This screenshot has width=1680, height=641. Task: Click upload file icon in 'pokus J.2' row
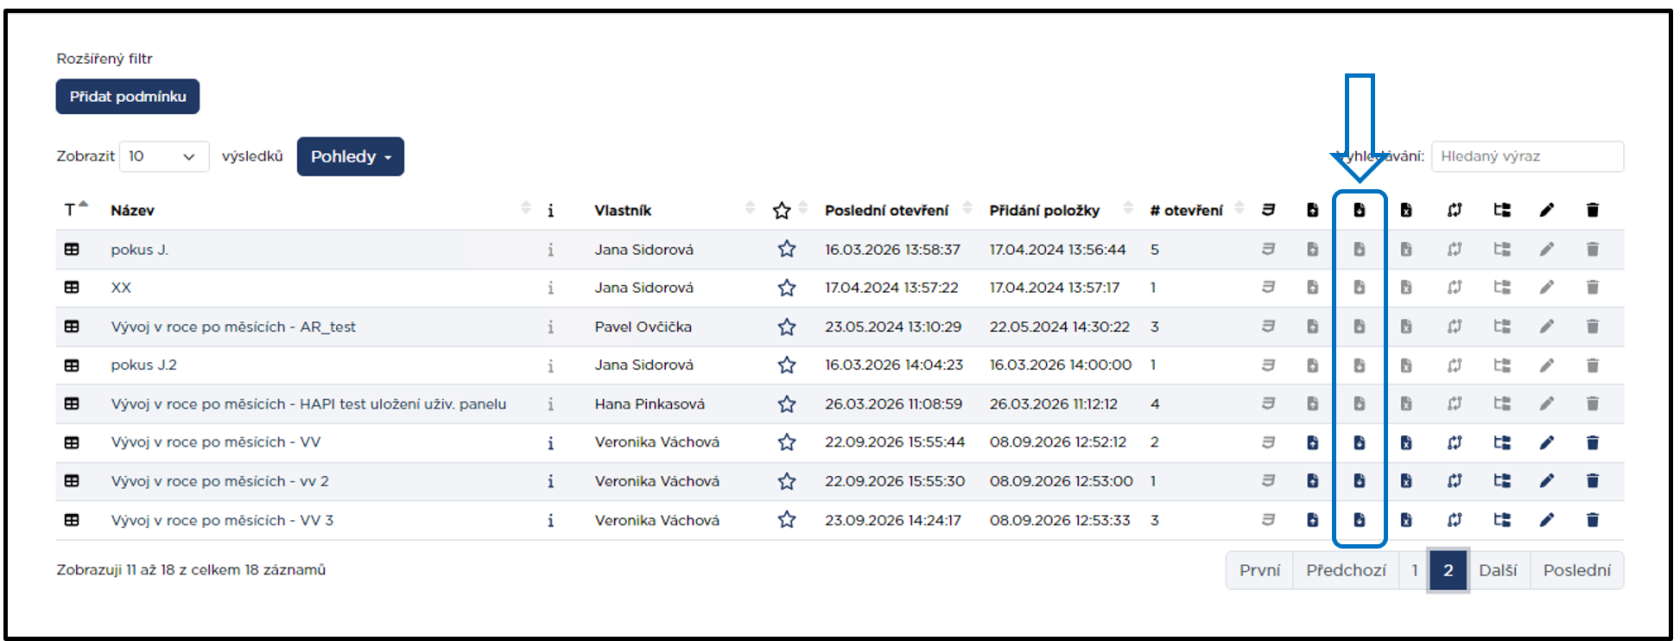[1312, 365]
